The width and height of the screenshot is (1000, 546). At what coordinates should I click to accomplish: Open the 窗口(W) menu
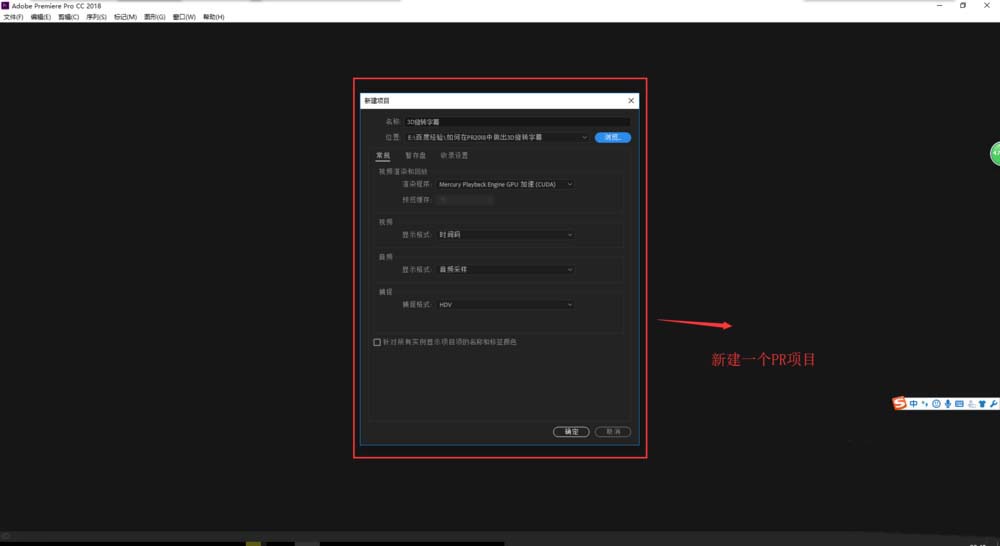tap(184, 17)
